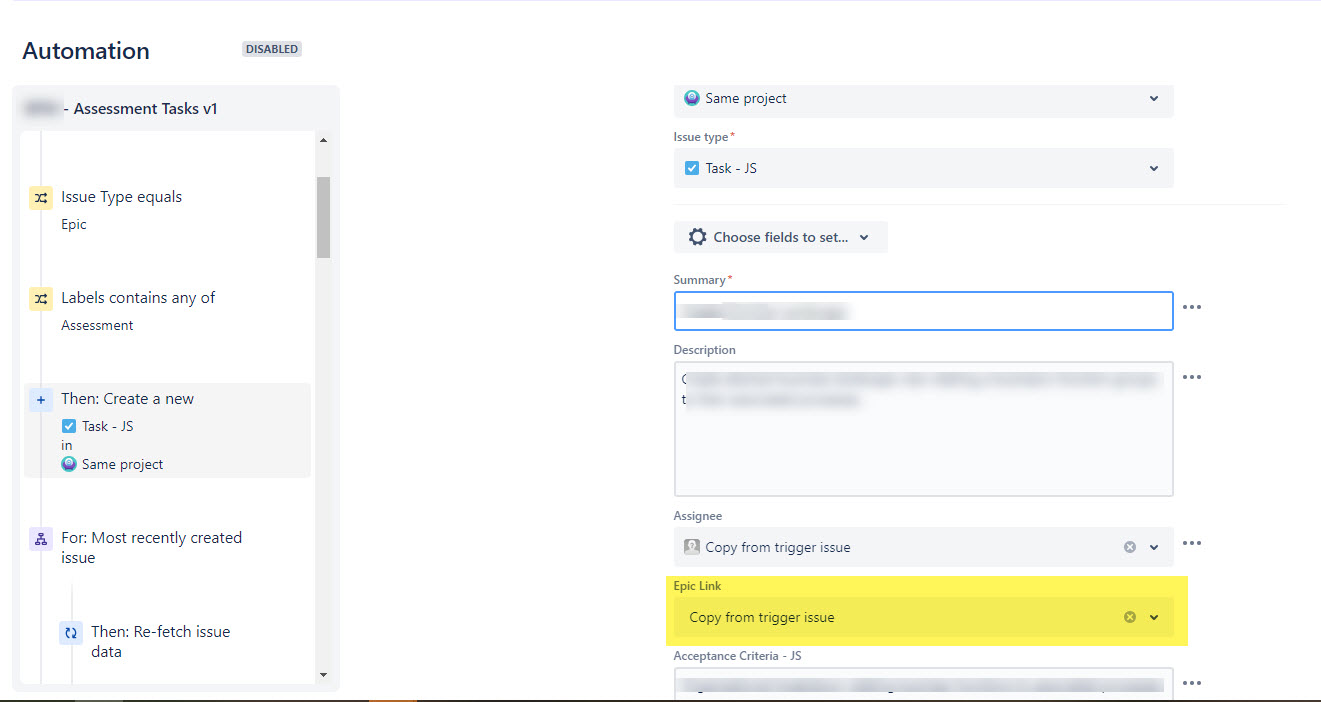Viewport: 1321px width, 702px height.
Task: Open the Epic Link dropdown chevron
Action: [x=1154, y=617]
